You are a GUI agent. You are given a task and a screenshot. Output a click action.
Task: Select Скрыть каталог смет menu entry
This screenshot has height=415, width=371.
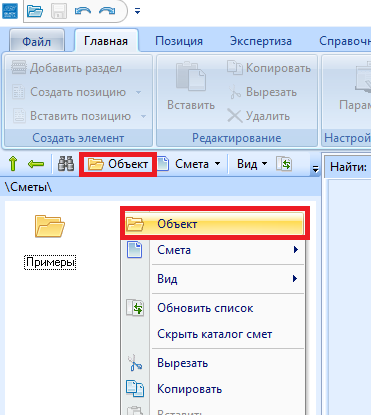[x=214, y=334]
